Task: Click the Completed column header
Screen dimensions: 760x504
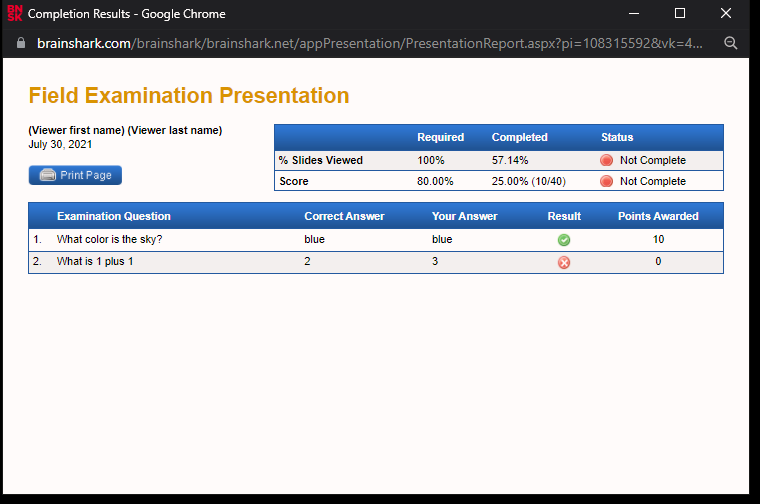Action: pyautogui.click(x=520, y=137)
